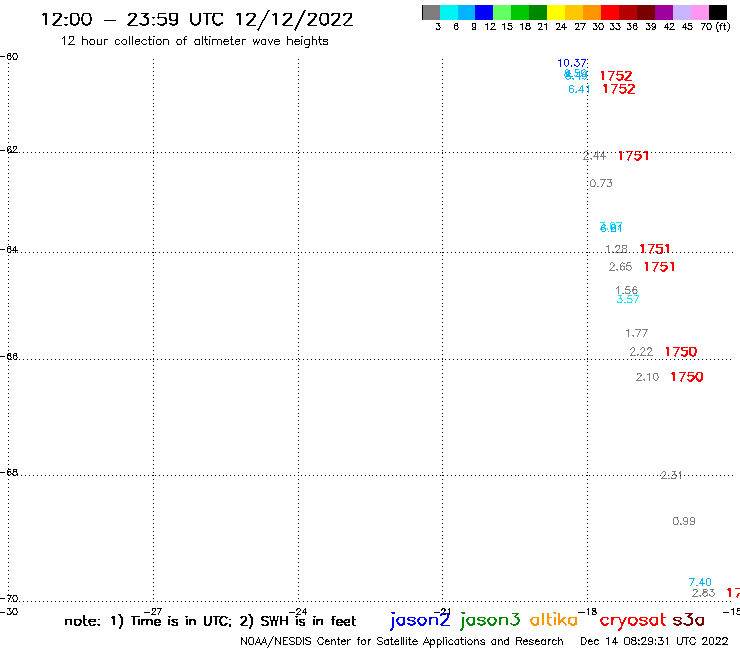Click the gray value '2.44'

click(595, 156)
